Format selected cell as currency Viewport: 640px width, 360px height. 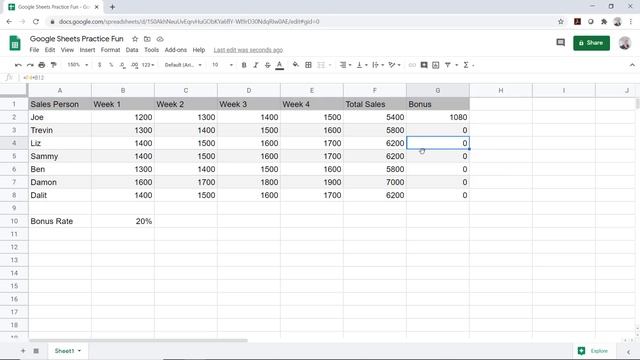pyautogui.click(x=100, y=65)
